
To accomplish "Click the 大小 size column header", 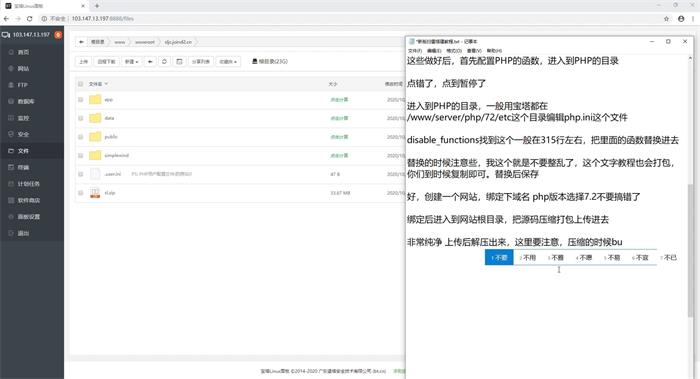I will pos(333,84).
